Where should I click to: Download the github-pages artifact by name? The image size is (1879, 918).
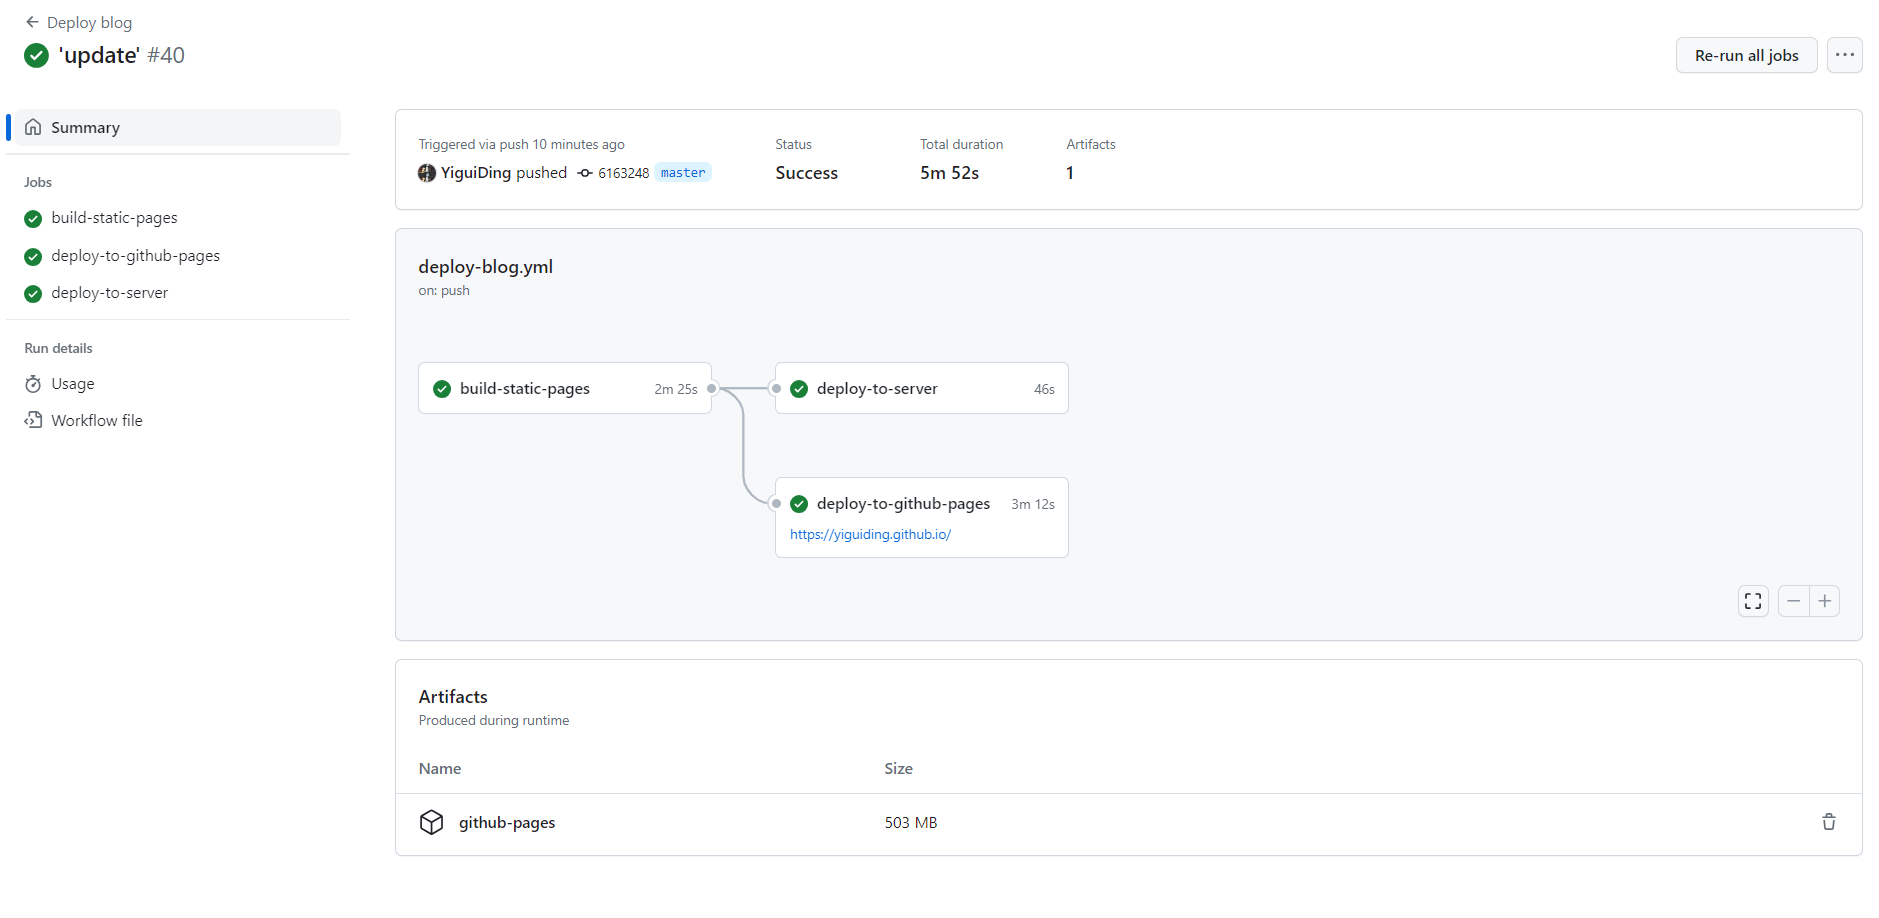(507, 823)
